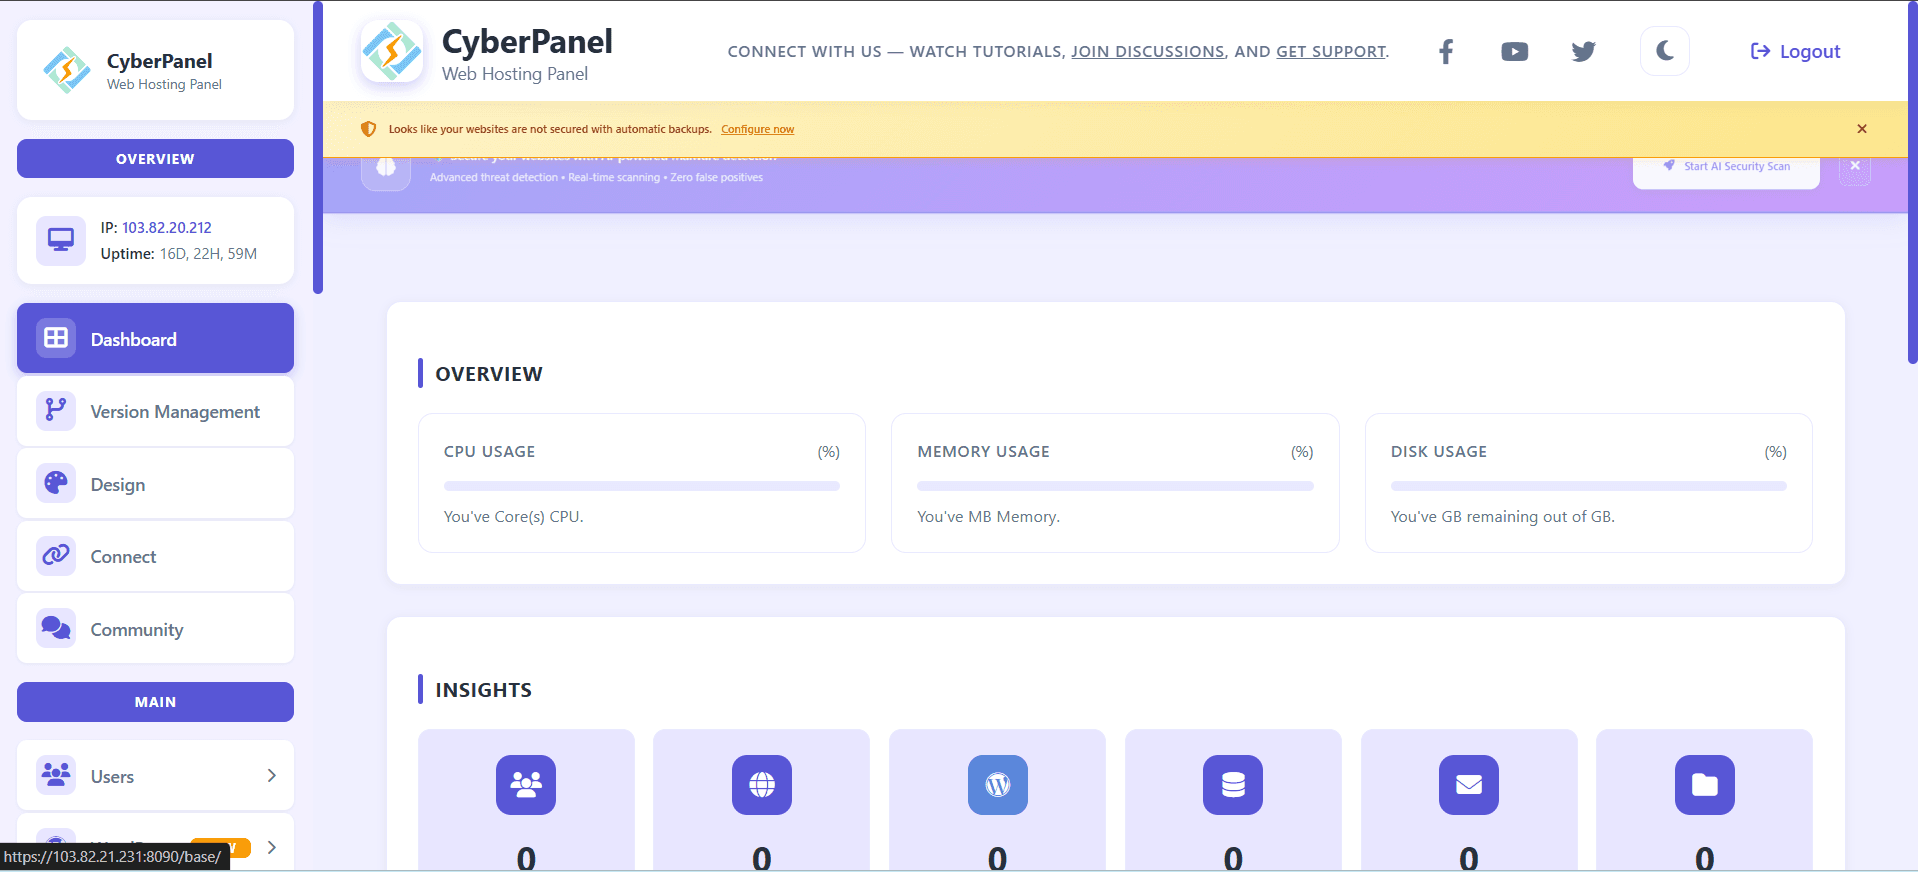Open the YouTube channel icon
Screen dimensions: 1918x872
pyautogui.click(x=1514, y=52)
